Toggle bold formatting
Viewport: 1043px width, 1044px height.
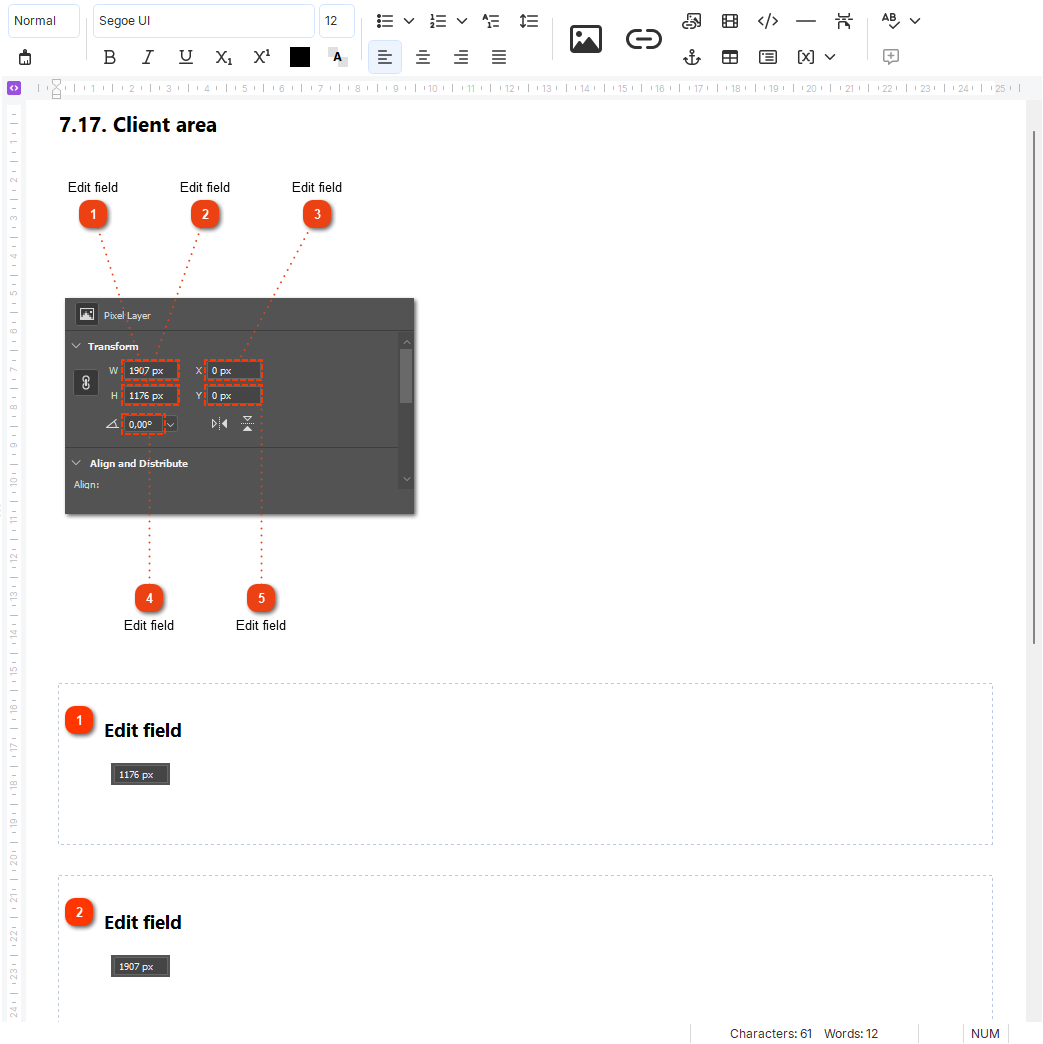[x=110, y=57]
